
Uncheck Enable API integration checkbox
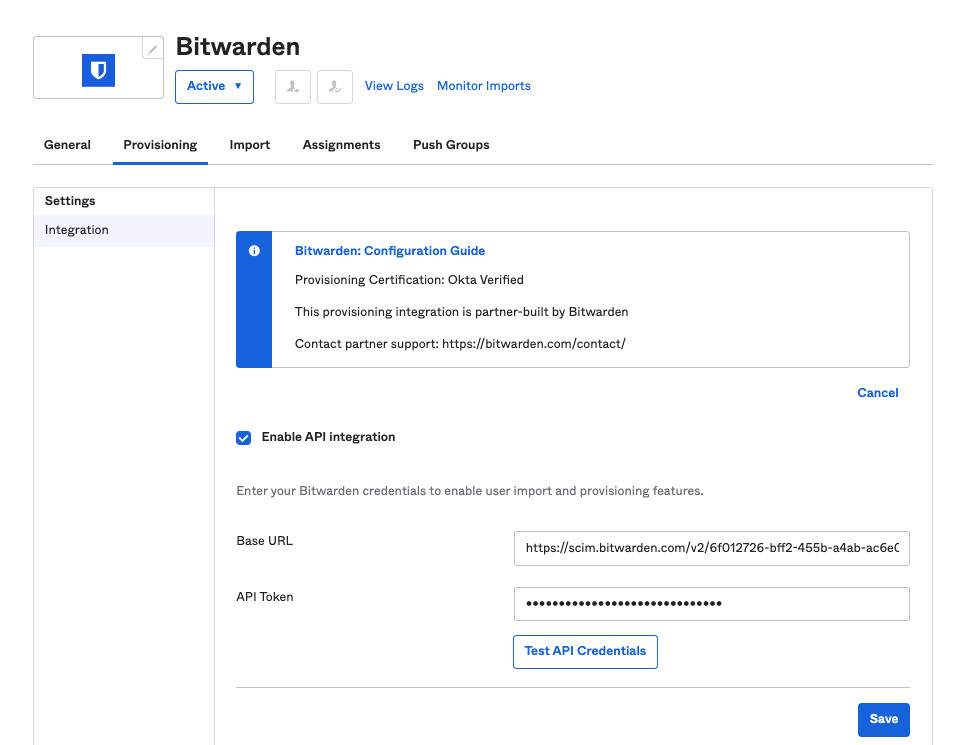(x=244, y=438)
